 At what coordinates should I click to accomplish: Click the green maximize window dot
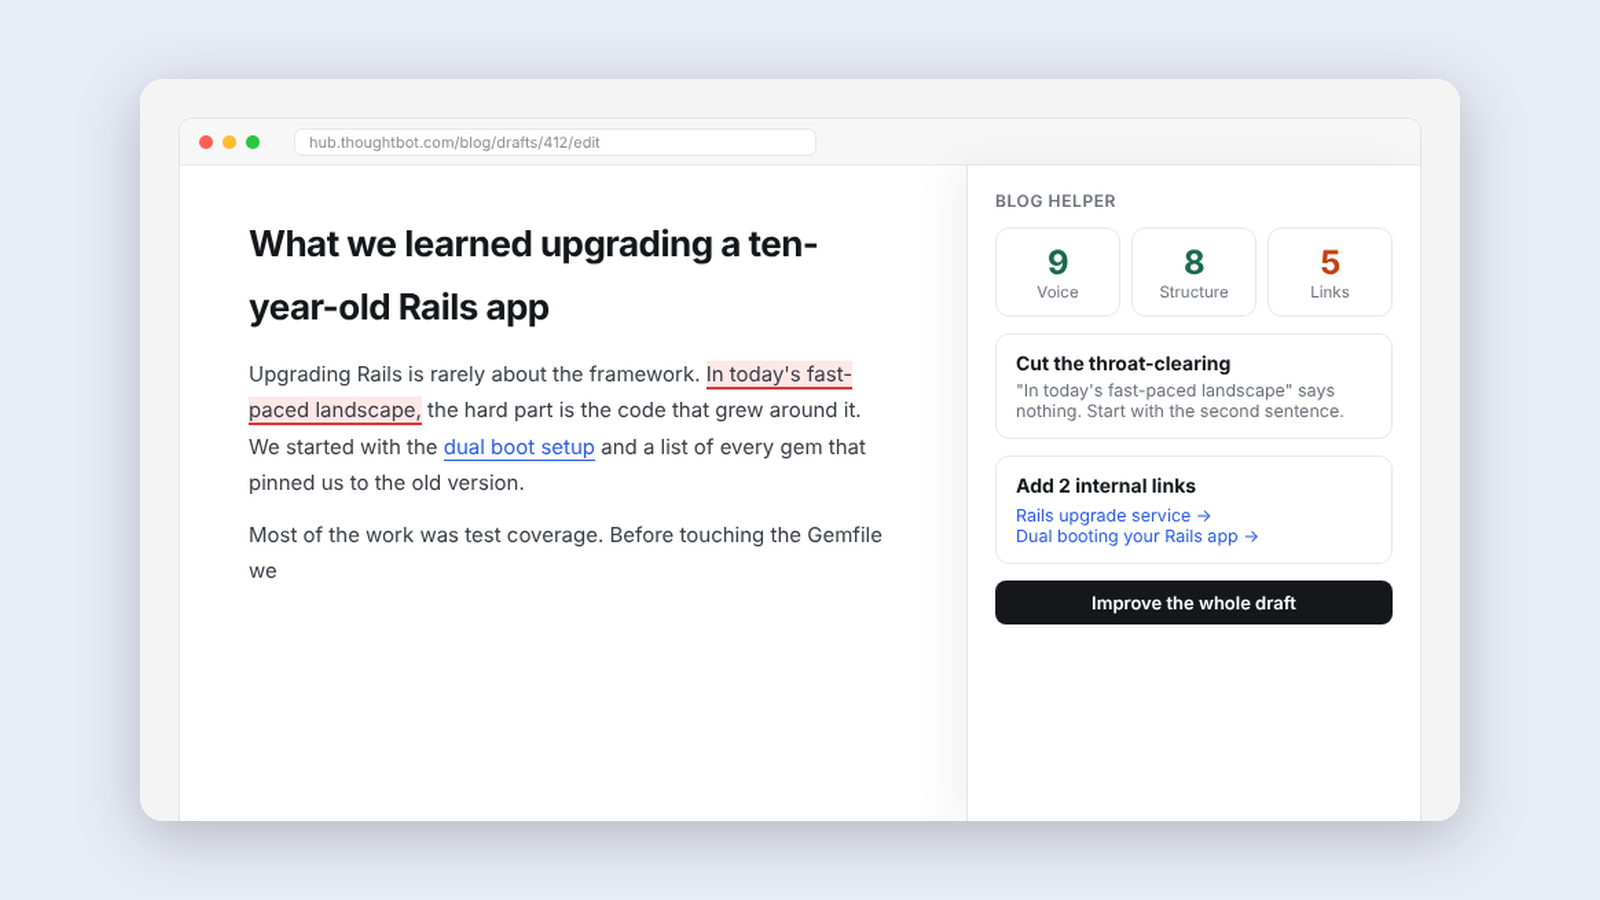253,142
